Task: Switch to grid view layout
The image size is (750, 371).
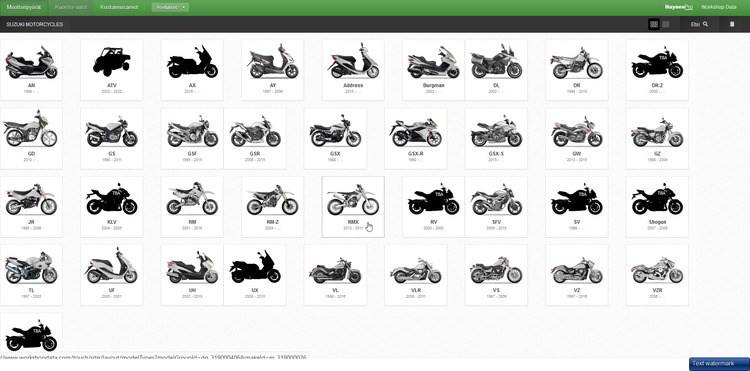Action: (x=654, y=24)
